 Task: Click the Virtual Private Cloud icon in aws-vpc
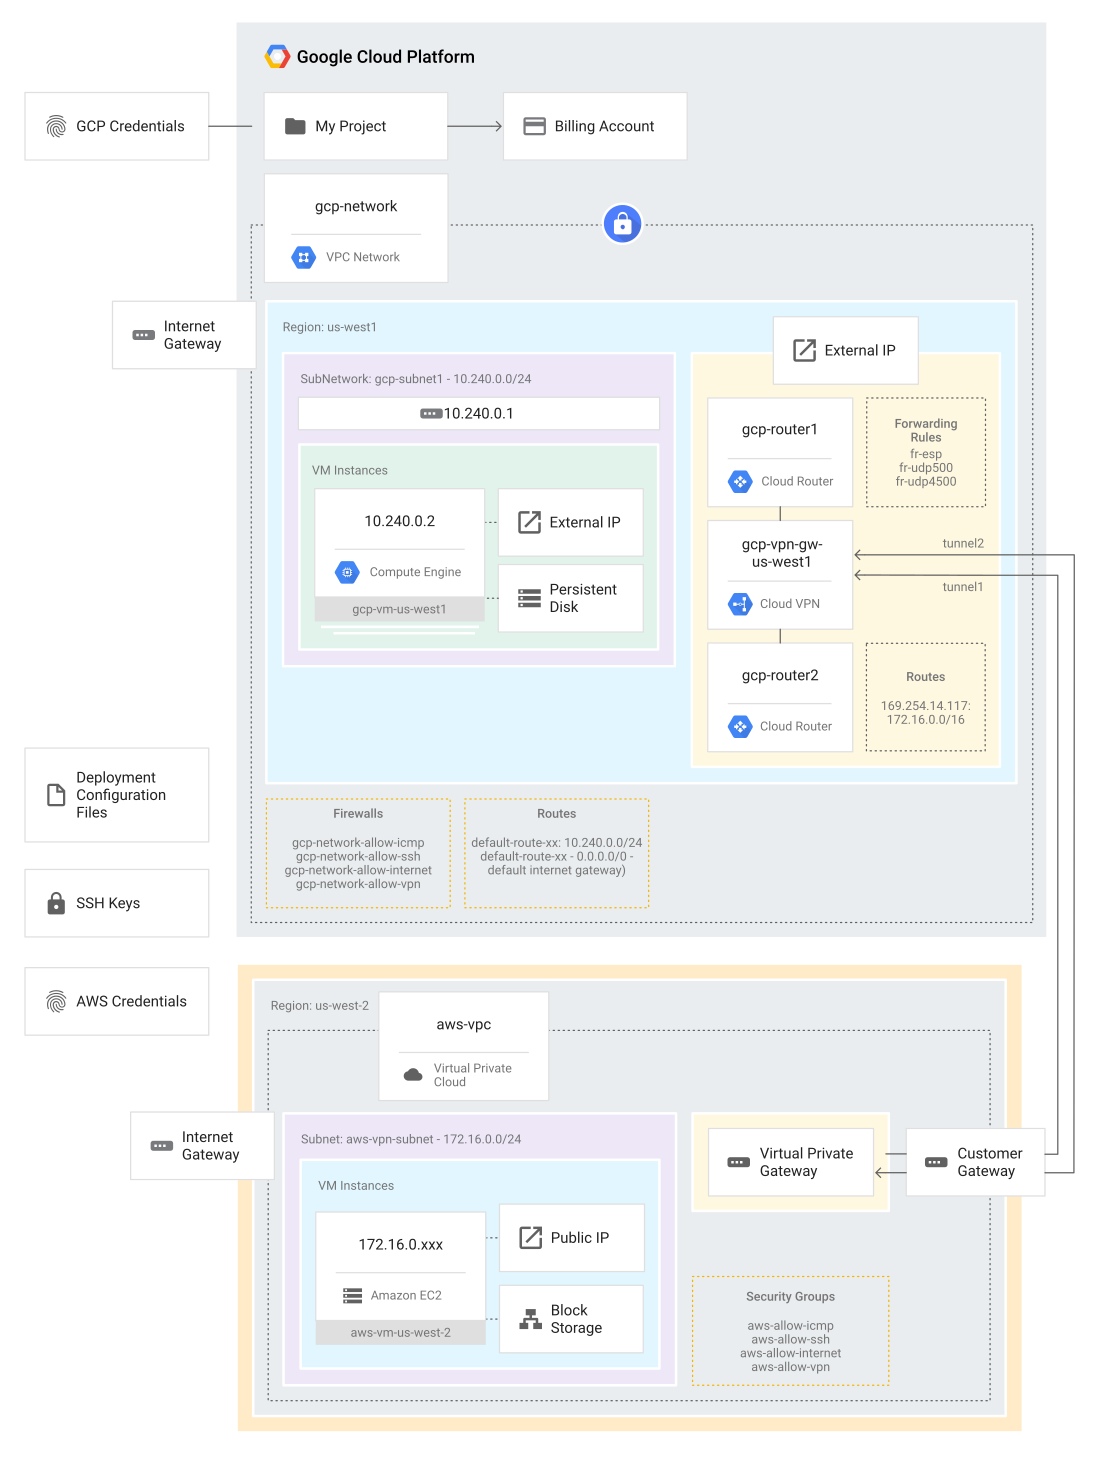[x=413, y=1074]
